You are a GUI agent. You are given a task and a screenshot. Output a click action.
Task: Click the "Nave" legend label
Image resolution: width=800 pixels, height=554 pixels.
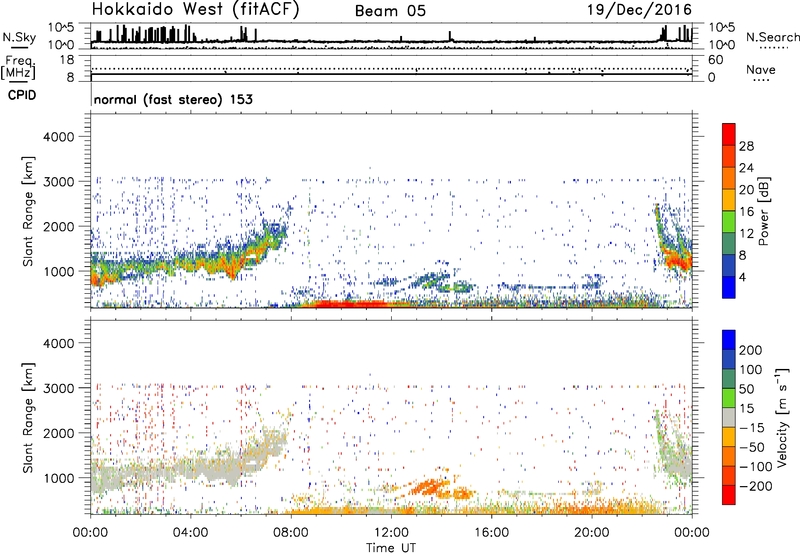[761, 70]
